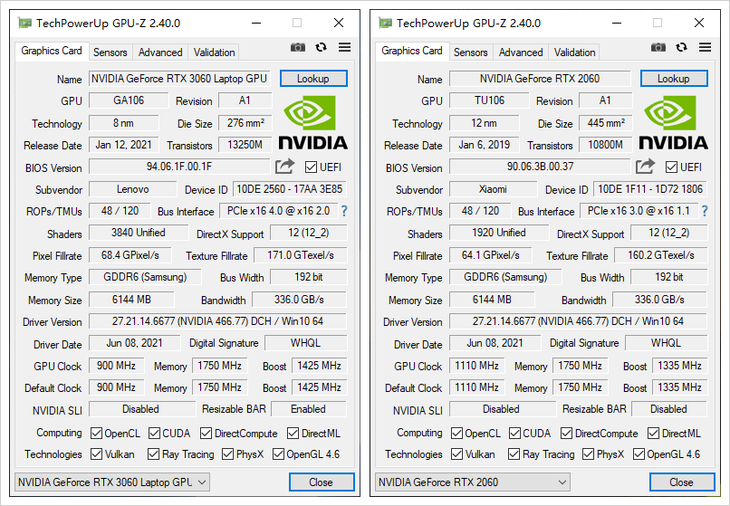Click the Texture Fillrate value 160.2 GTexel/s
This screenshot has width=730, height=506.
coord(661,255)
